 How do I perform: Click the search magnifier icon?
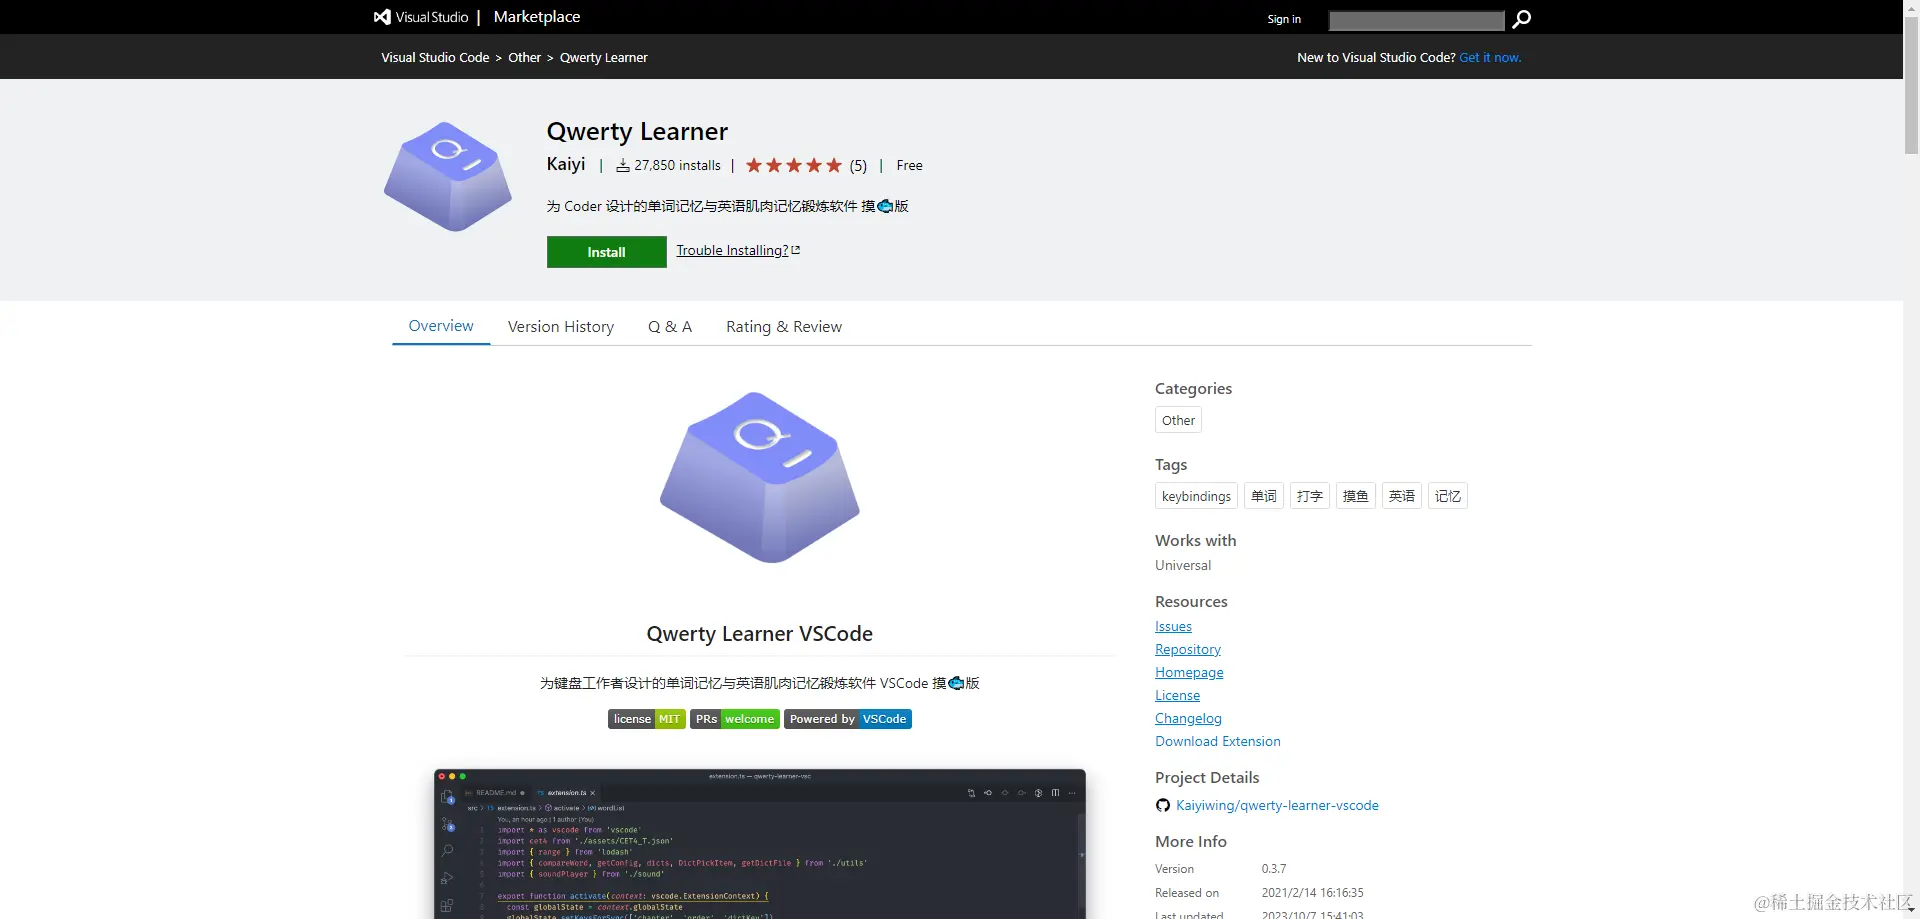pyautogui.click(x=1521, y=19)
